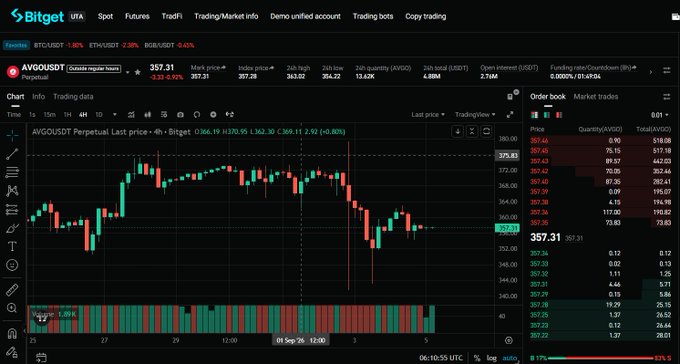
Task: Switch to the Trading data tab
Action: (73, 96)
